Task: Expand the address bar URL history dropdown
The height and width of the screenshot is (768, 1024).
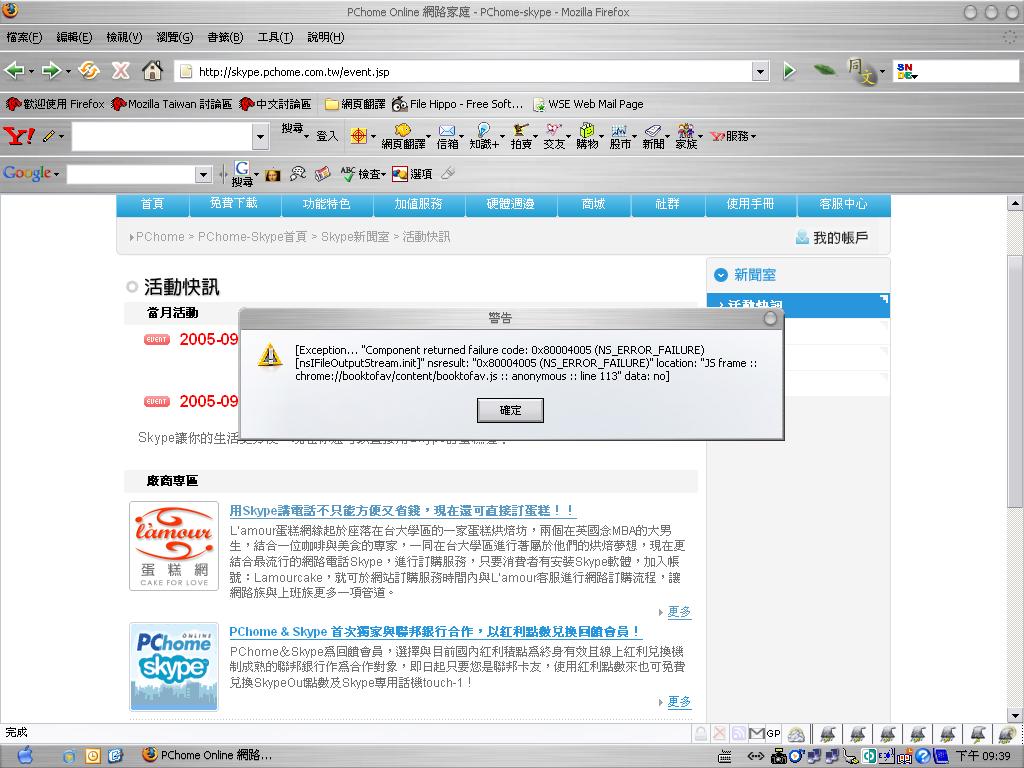Action: (x=760, y=72)
